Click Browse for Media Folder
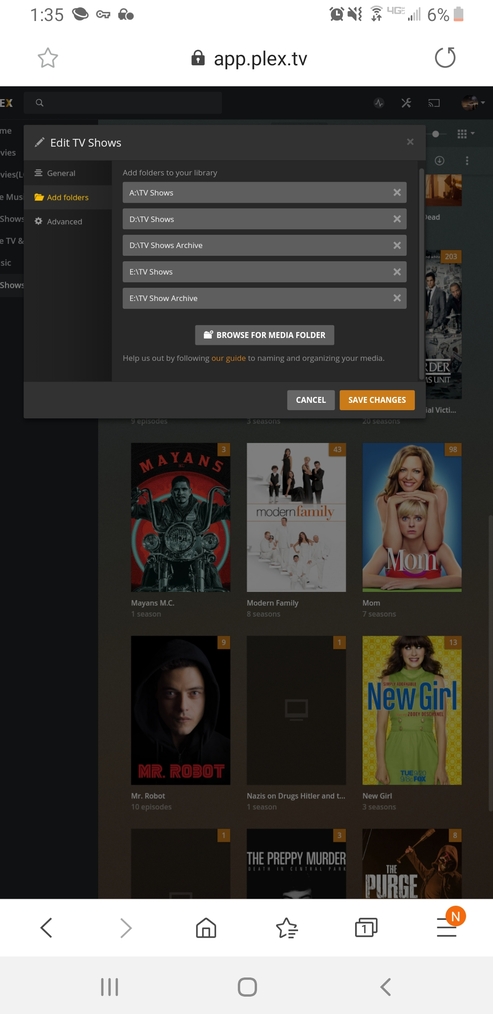The height and width of the screenshot is (1014, 493). [x=265, y=335]
